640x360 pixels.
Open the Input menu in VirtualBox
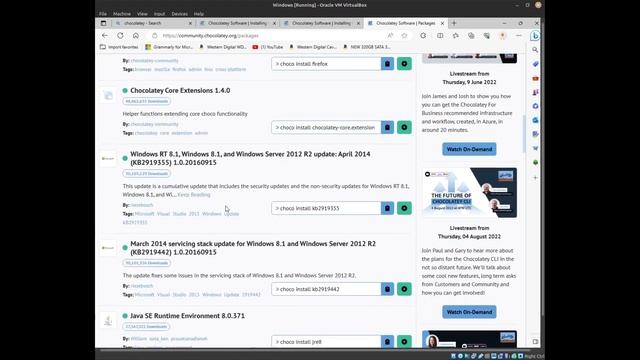tap(159, 14)
